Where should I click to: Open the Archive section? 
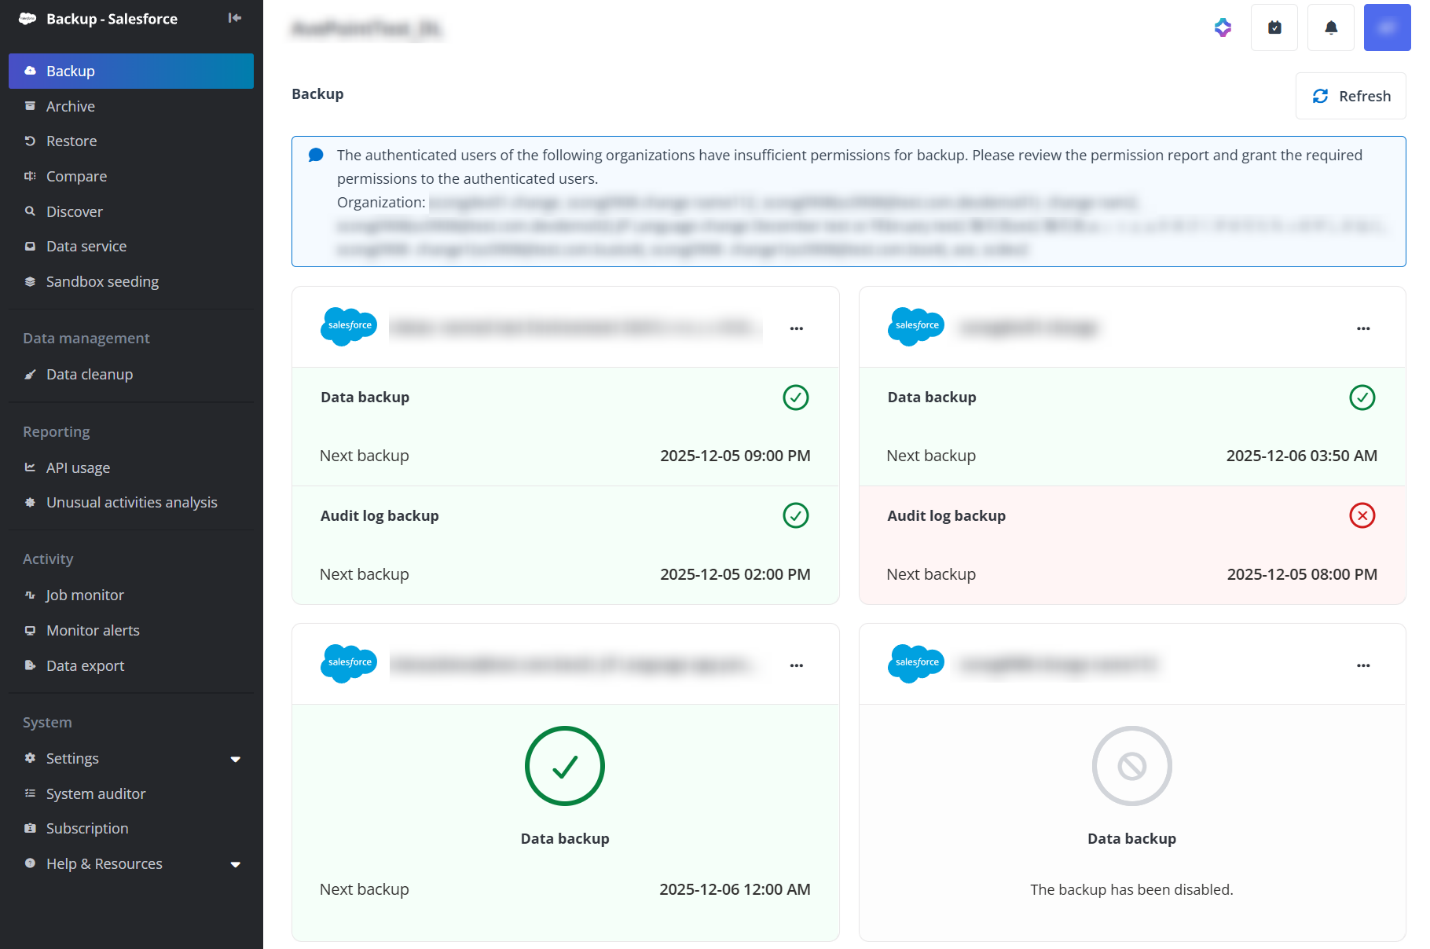(x=71, y=105)
